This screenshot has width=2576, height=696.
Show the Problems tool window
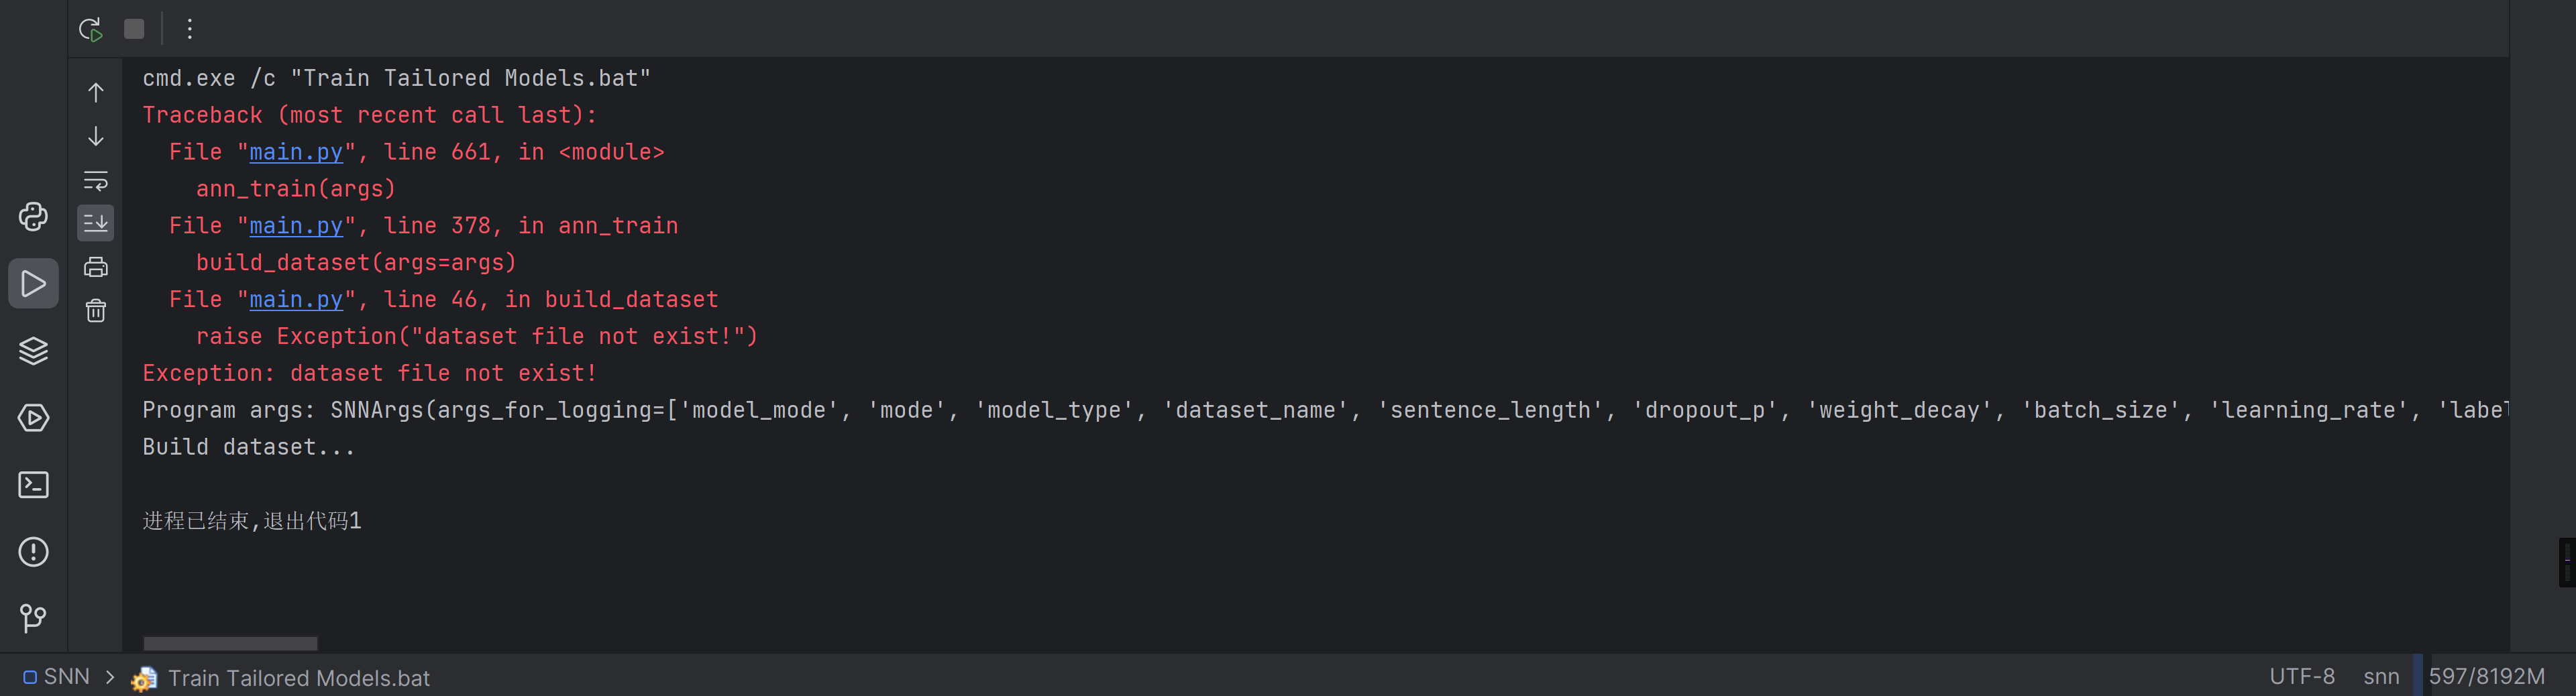click(x=33, y=552)
